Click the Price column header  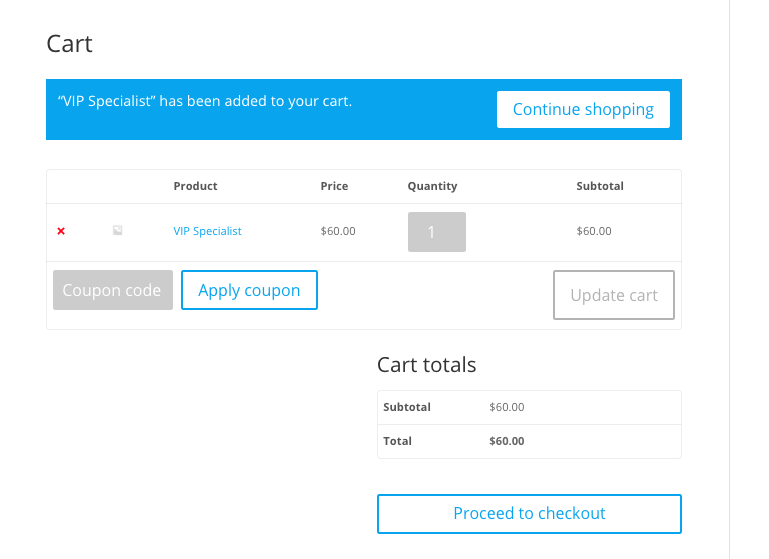[334, 186]
